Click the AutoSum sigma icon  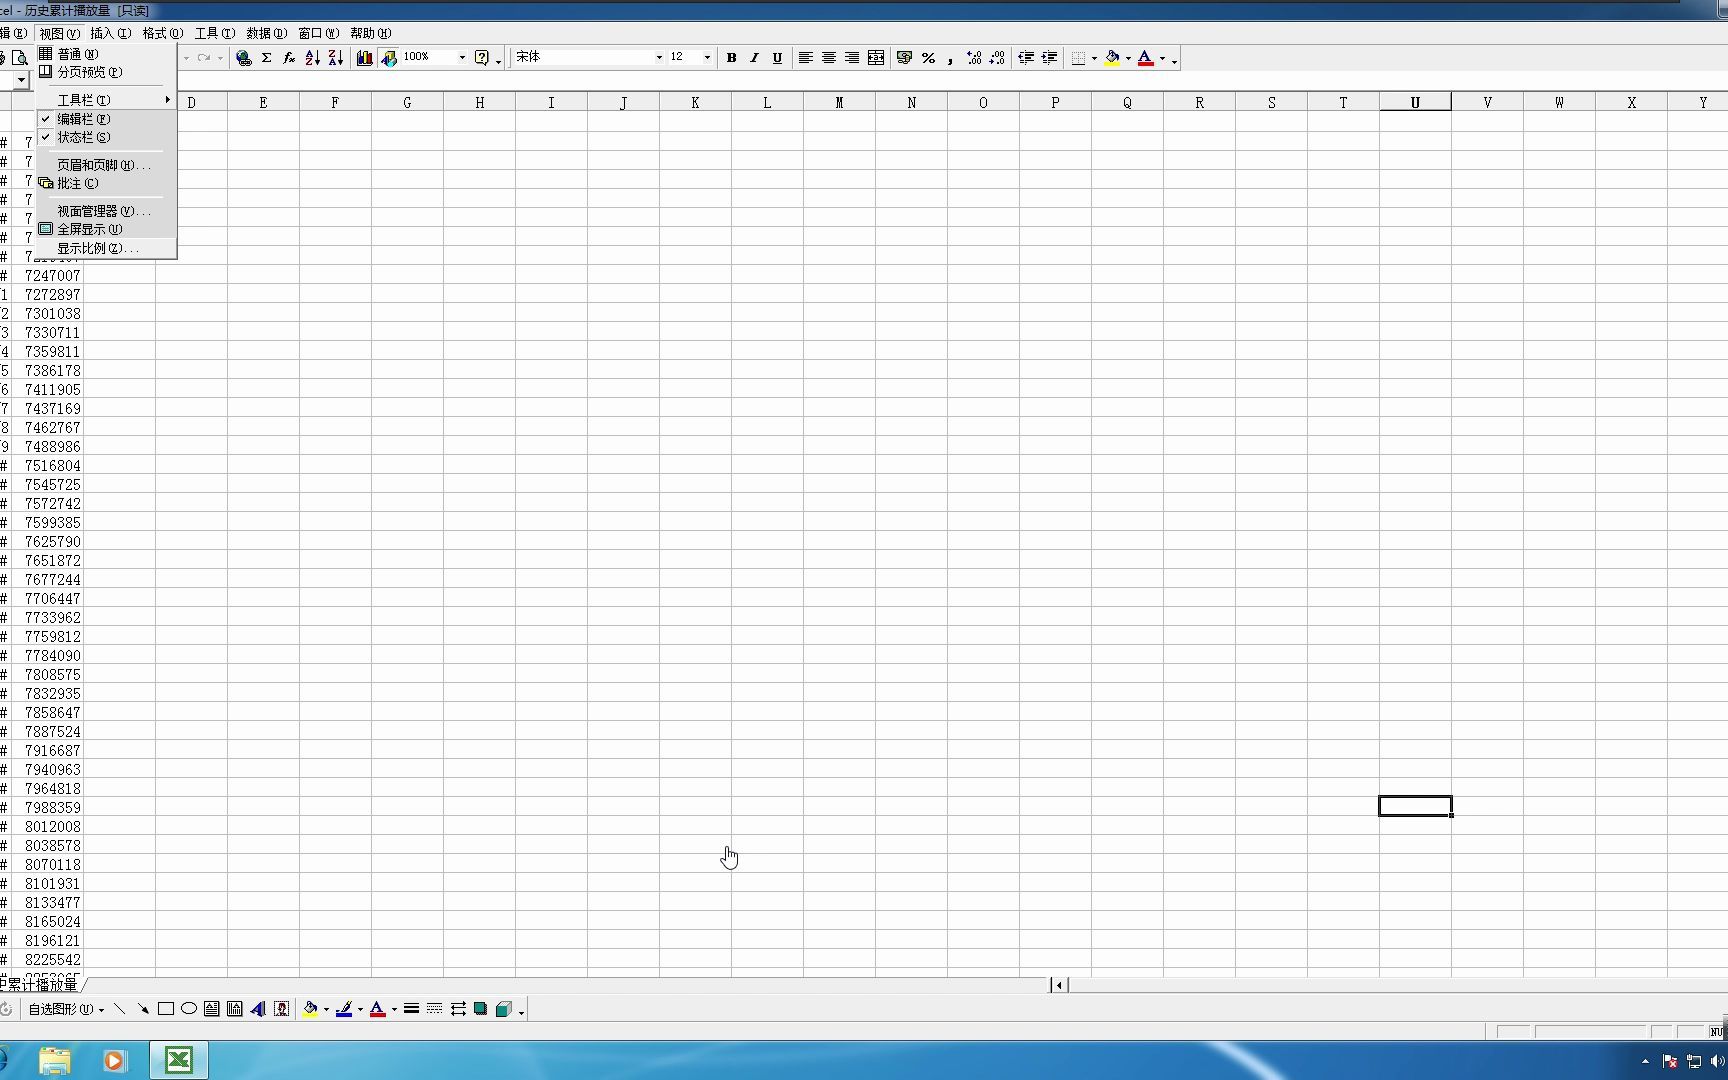point(267,58)
